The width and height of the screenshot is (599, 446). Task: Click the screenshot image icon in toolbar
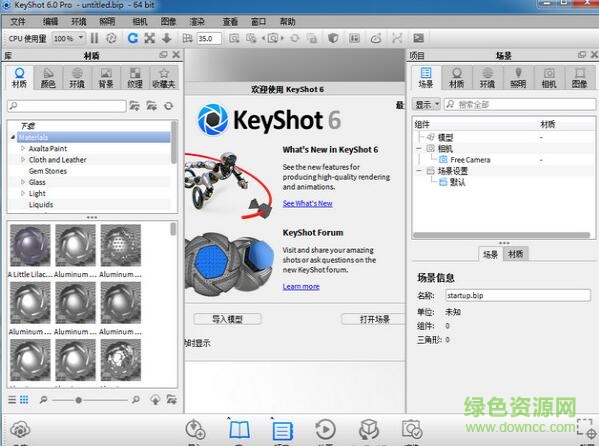pos(419,38)
